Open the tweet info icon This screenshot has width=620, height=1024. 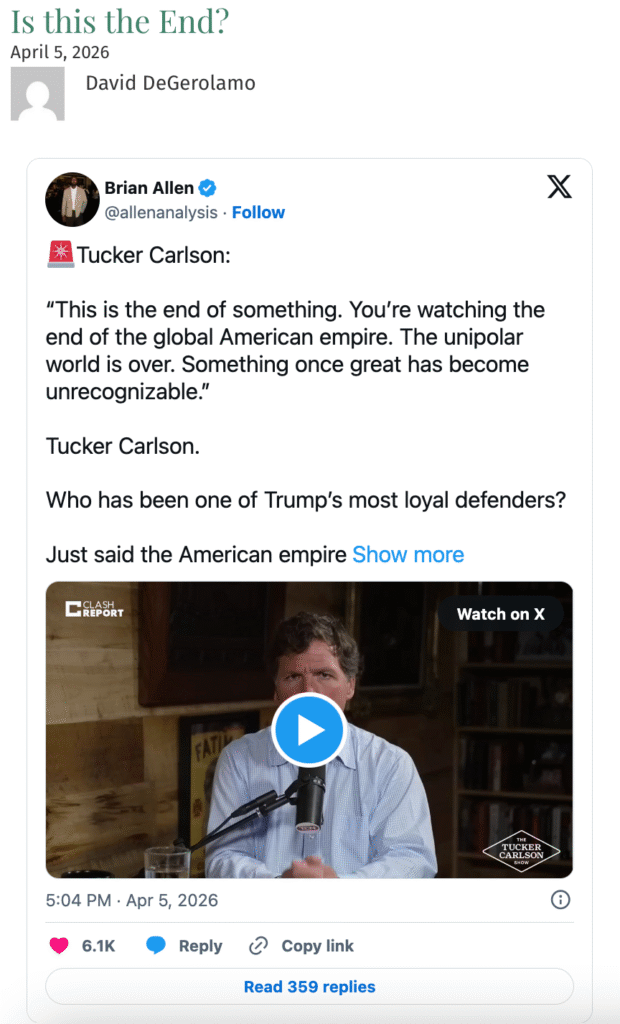[561, 900]
